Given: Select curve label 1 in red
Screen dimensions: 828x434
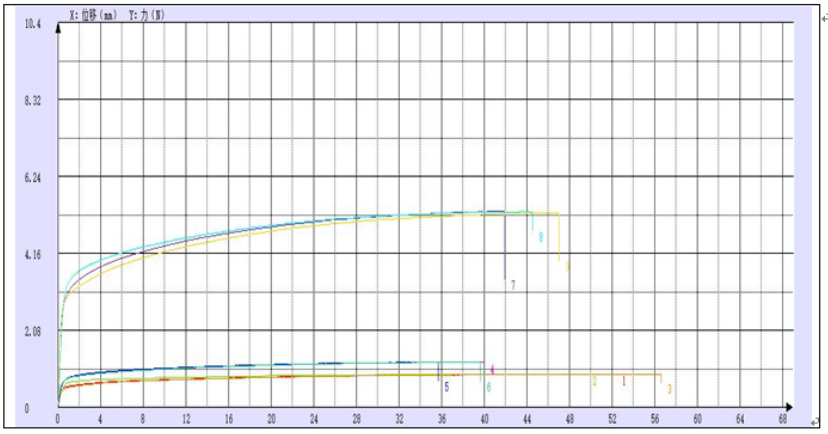Looking at the screenshot, I should (624, 381).
